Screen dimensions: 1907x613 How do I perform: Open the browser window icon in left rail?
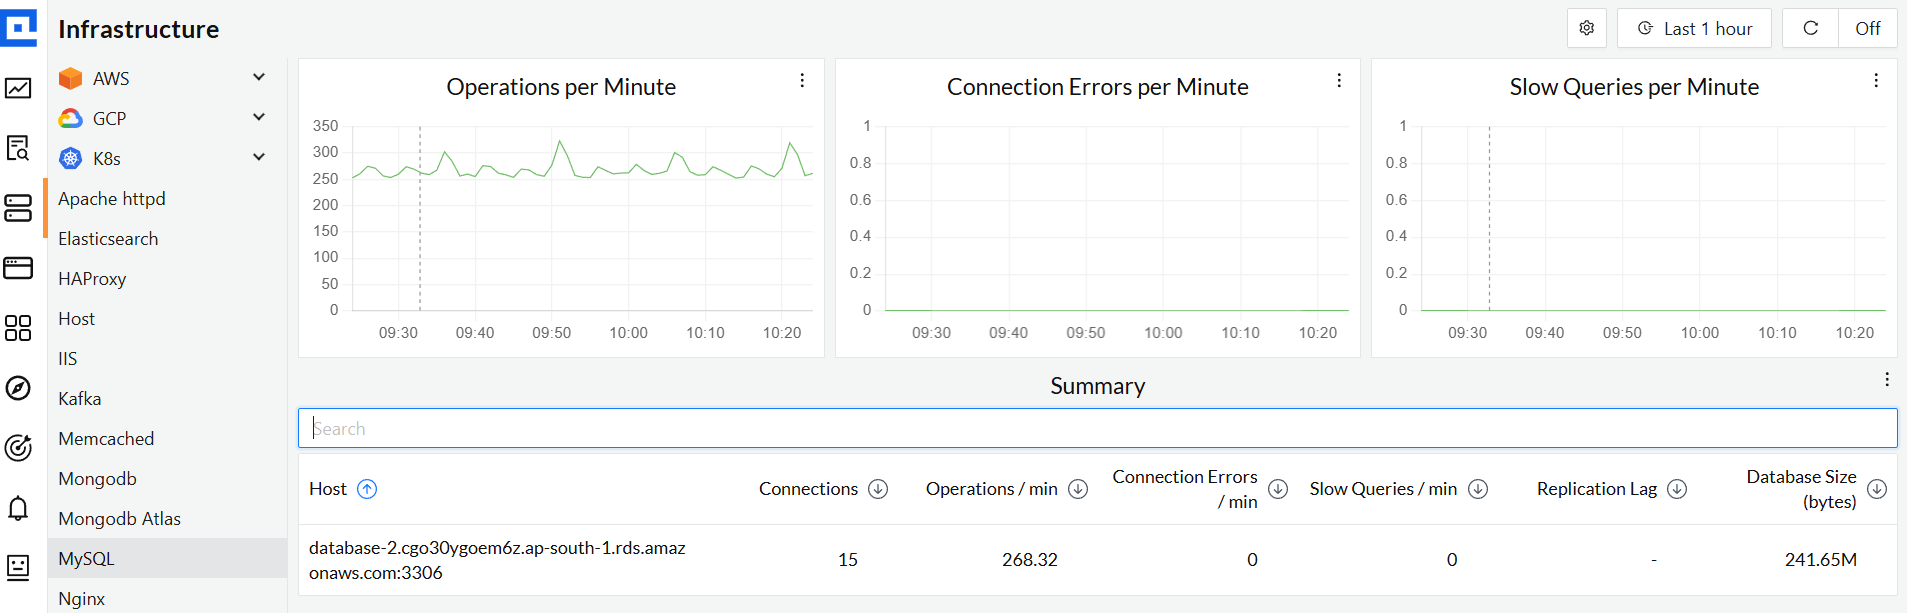18,268
